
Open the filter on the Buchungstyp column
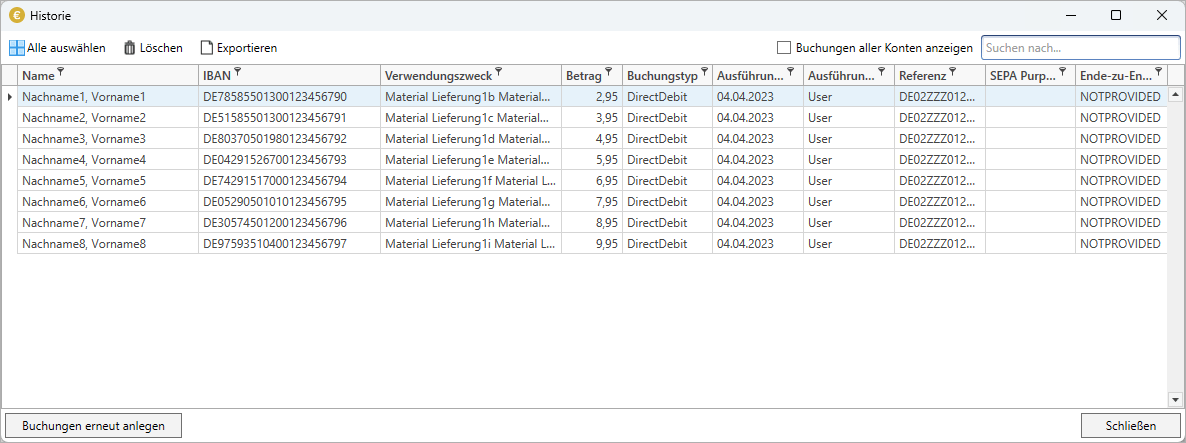coord(704,71)
